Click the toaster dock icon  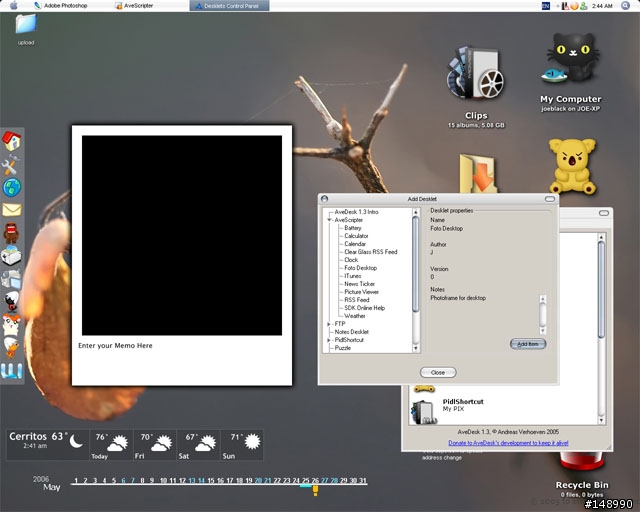[11, 256]
